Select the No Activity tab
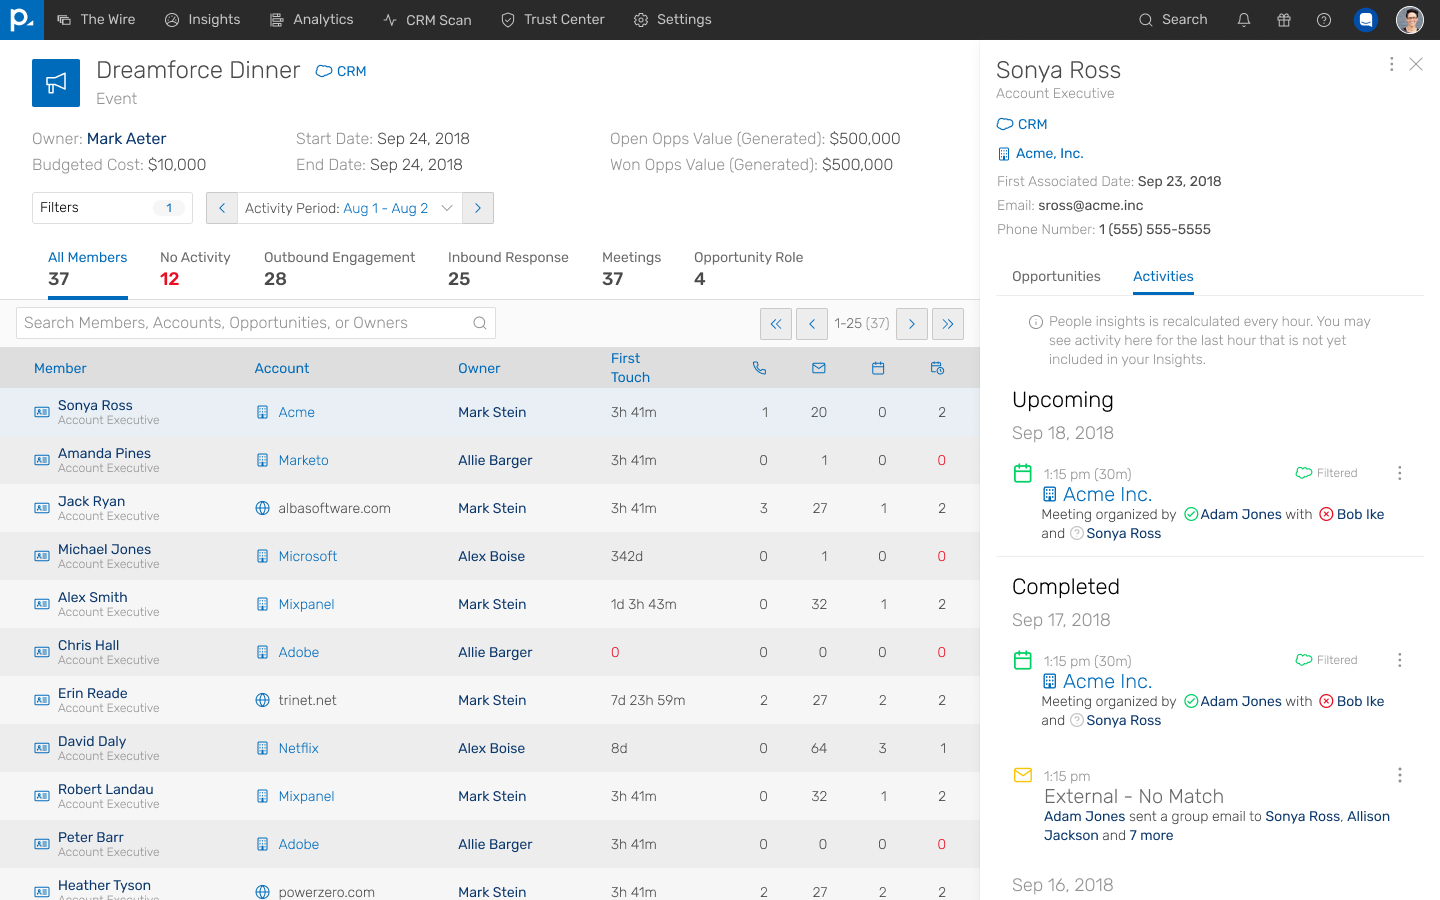 point(195,270)
